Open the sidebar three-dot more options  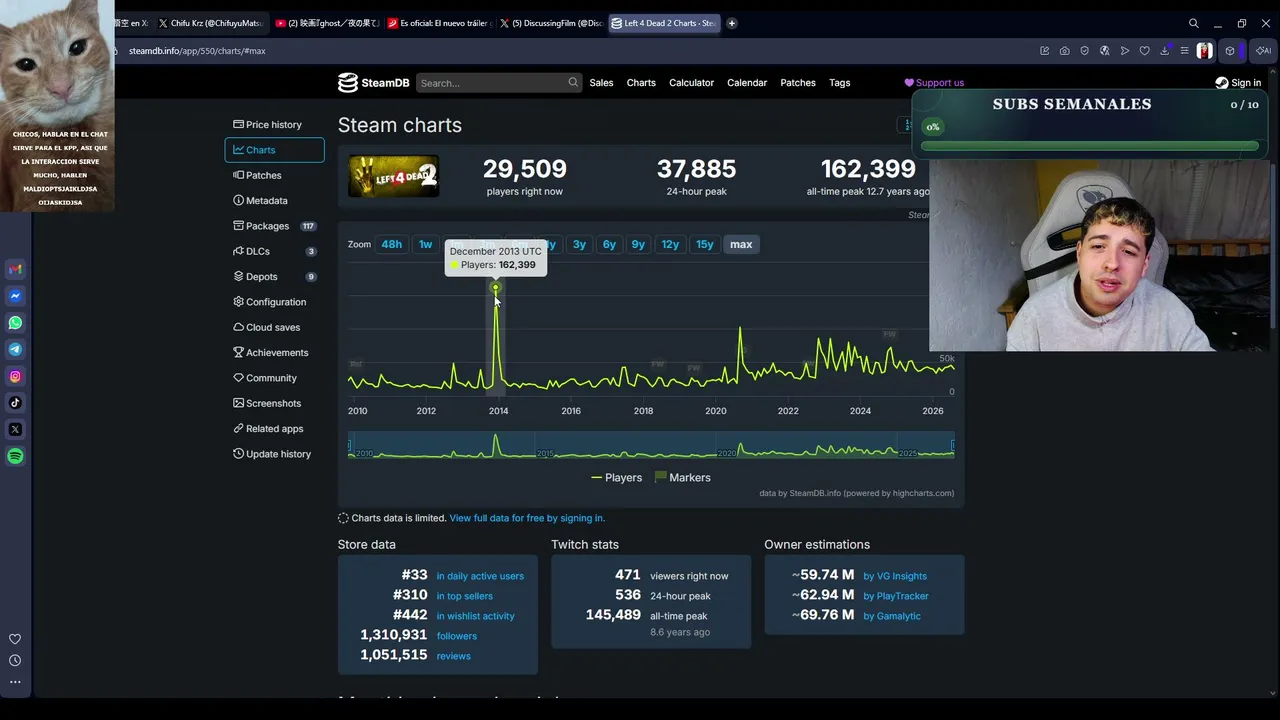click(x=15, y=682)
